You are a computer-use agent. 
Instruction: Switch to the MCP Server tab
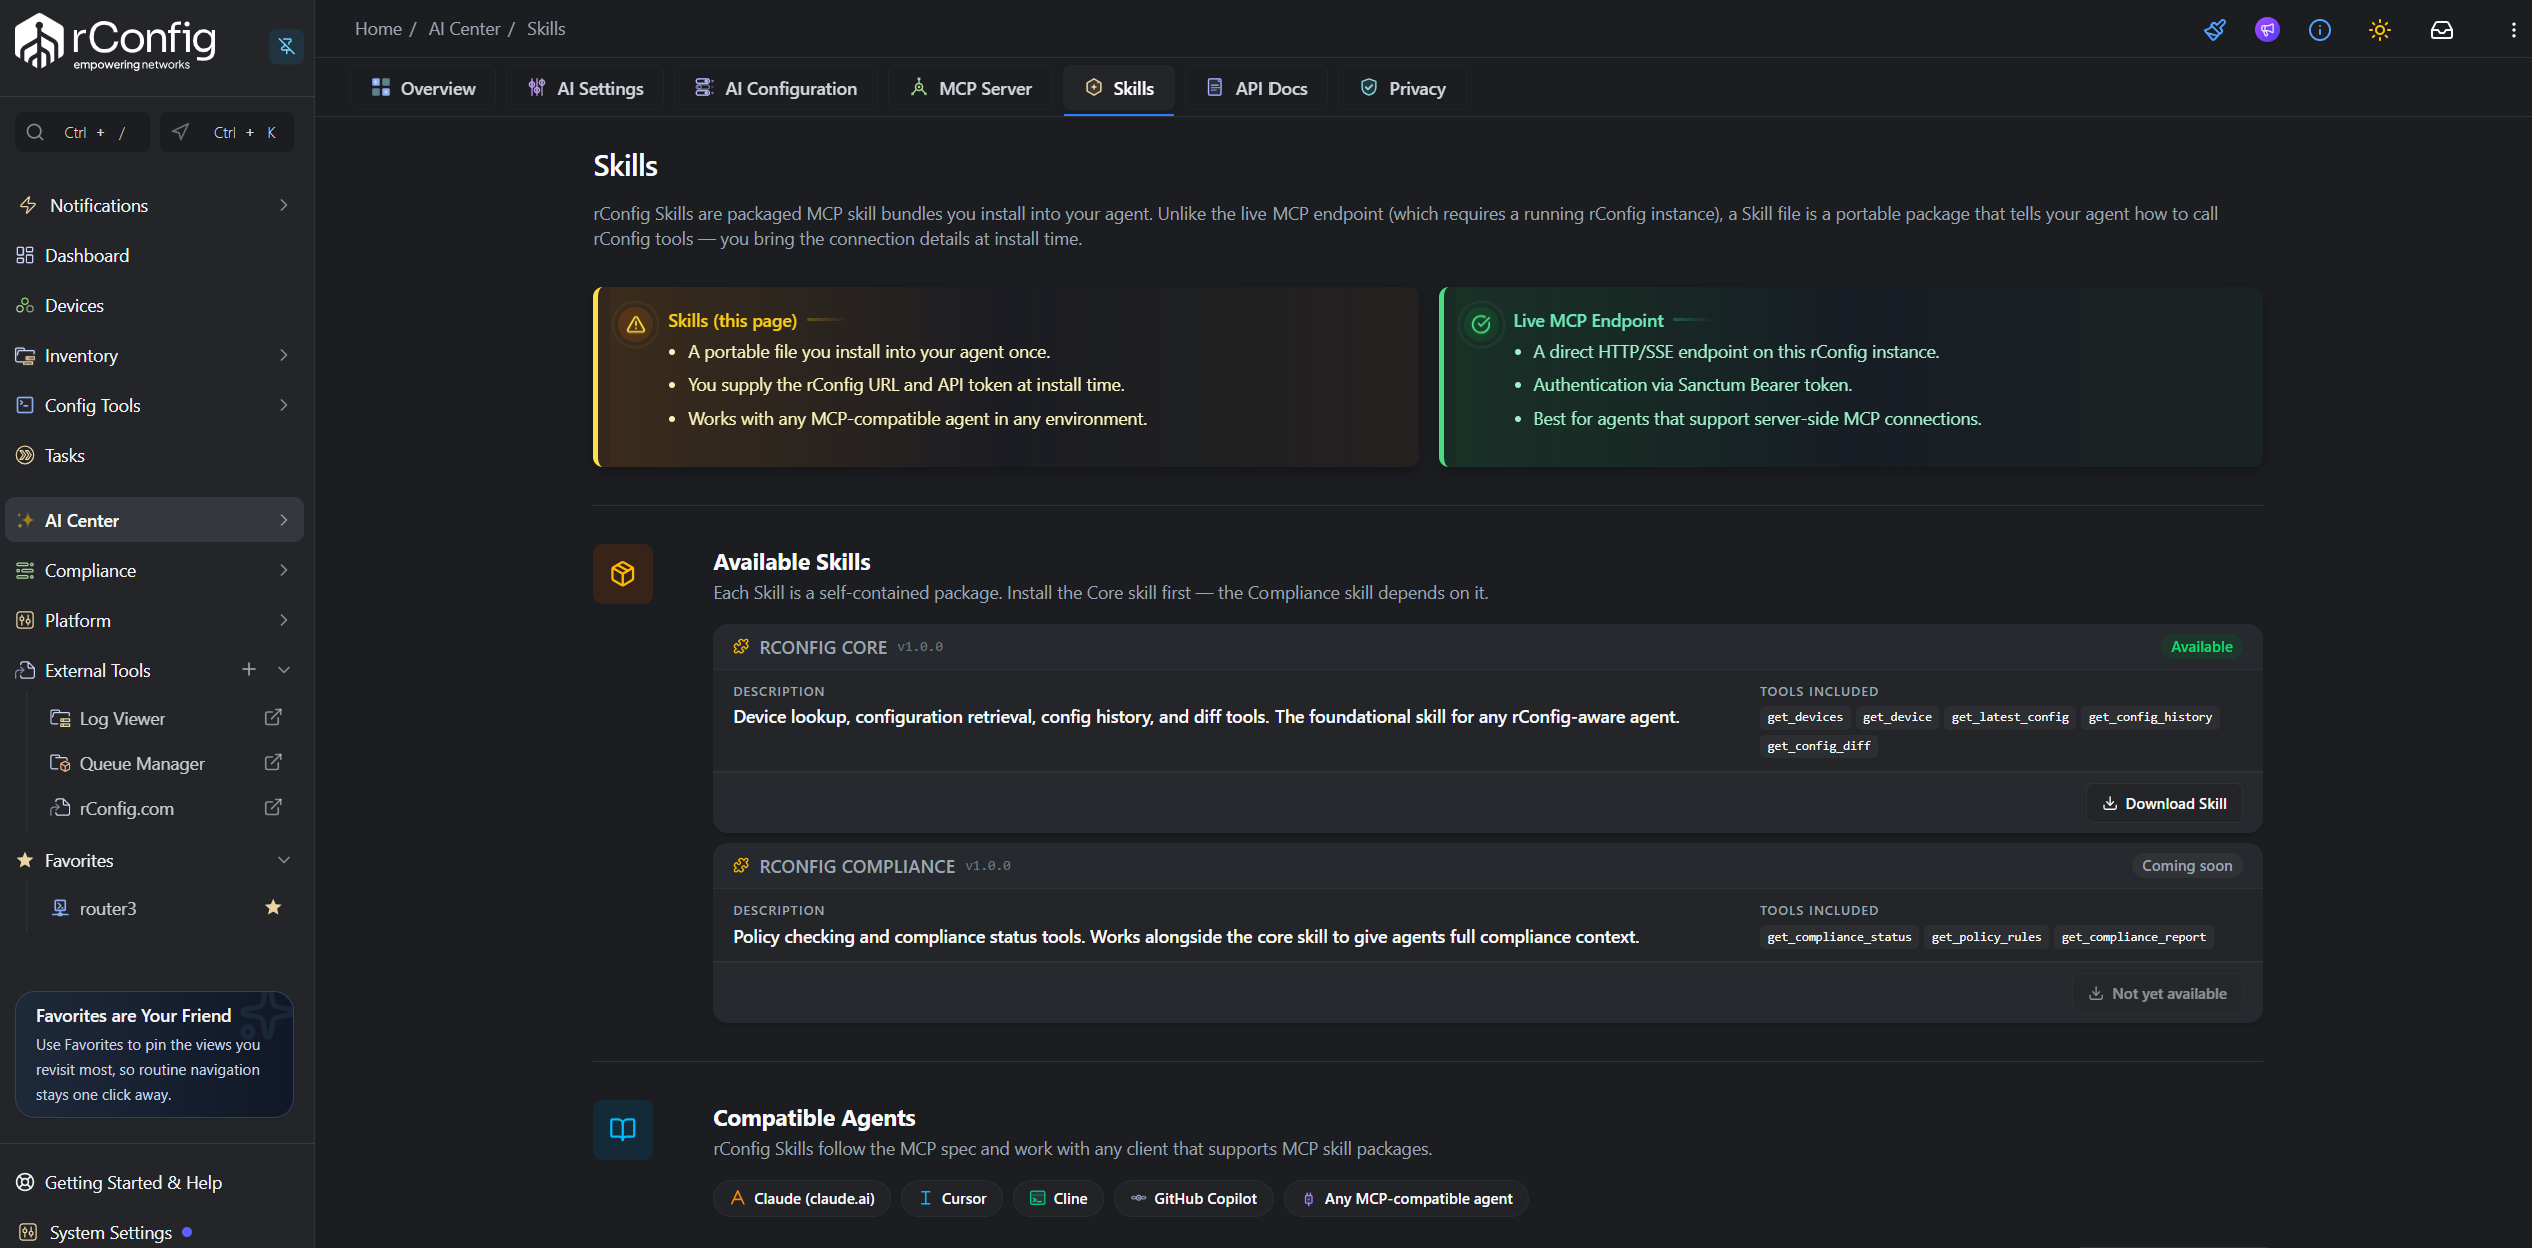pyautogui.click(x=971, y=88)
